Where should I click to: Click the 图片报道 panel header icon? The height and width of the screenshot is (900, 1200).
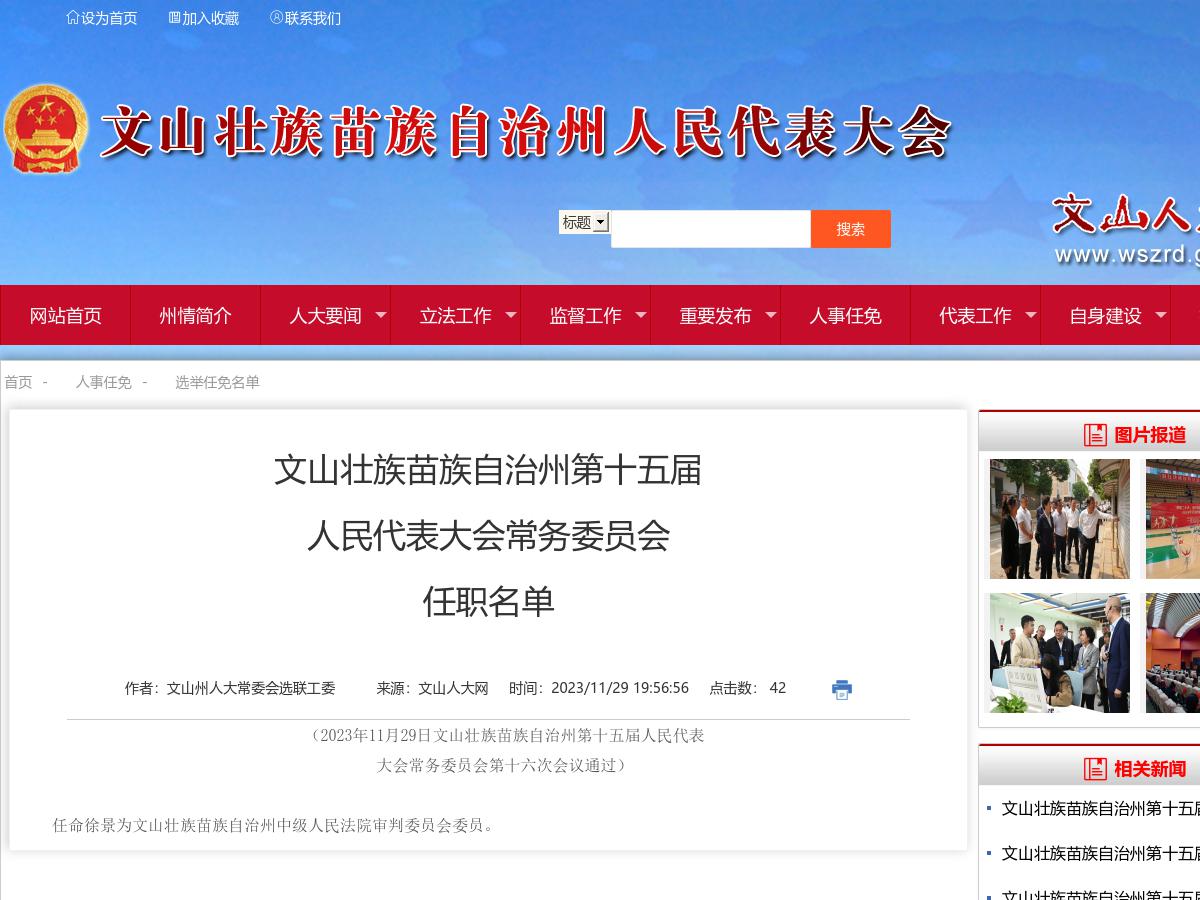[x=1094, y=435]
